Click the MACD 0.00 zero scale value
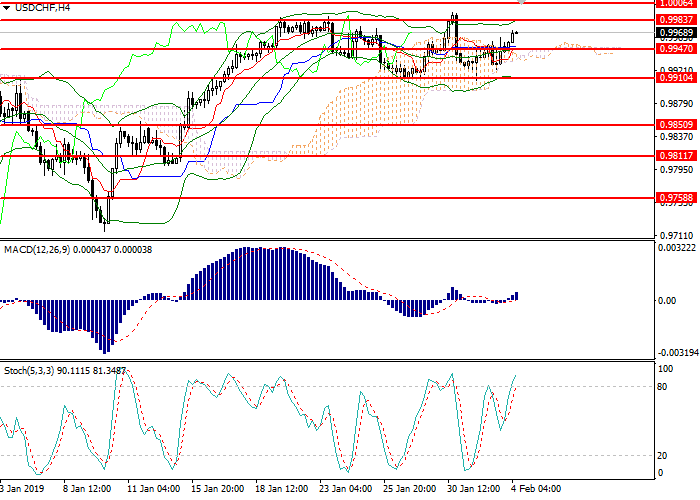 point(665,300)
